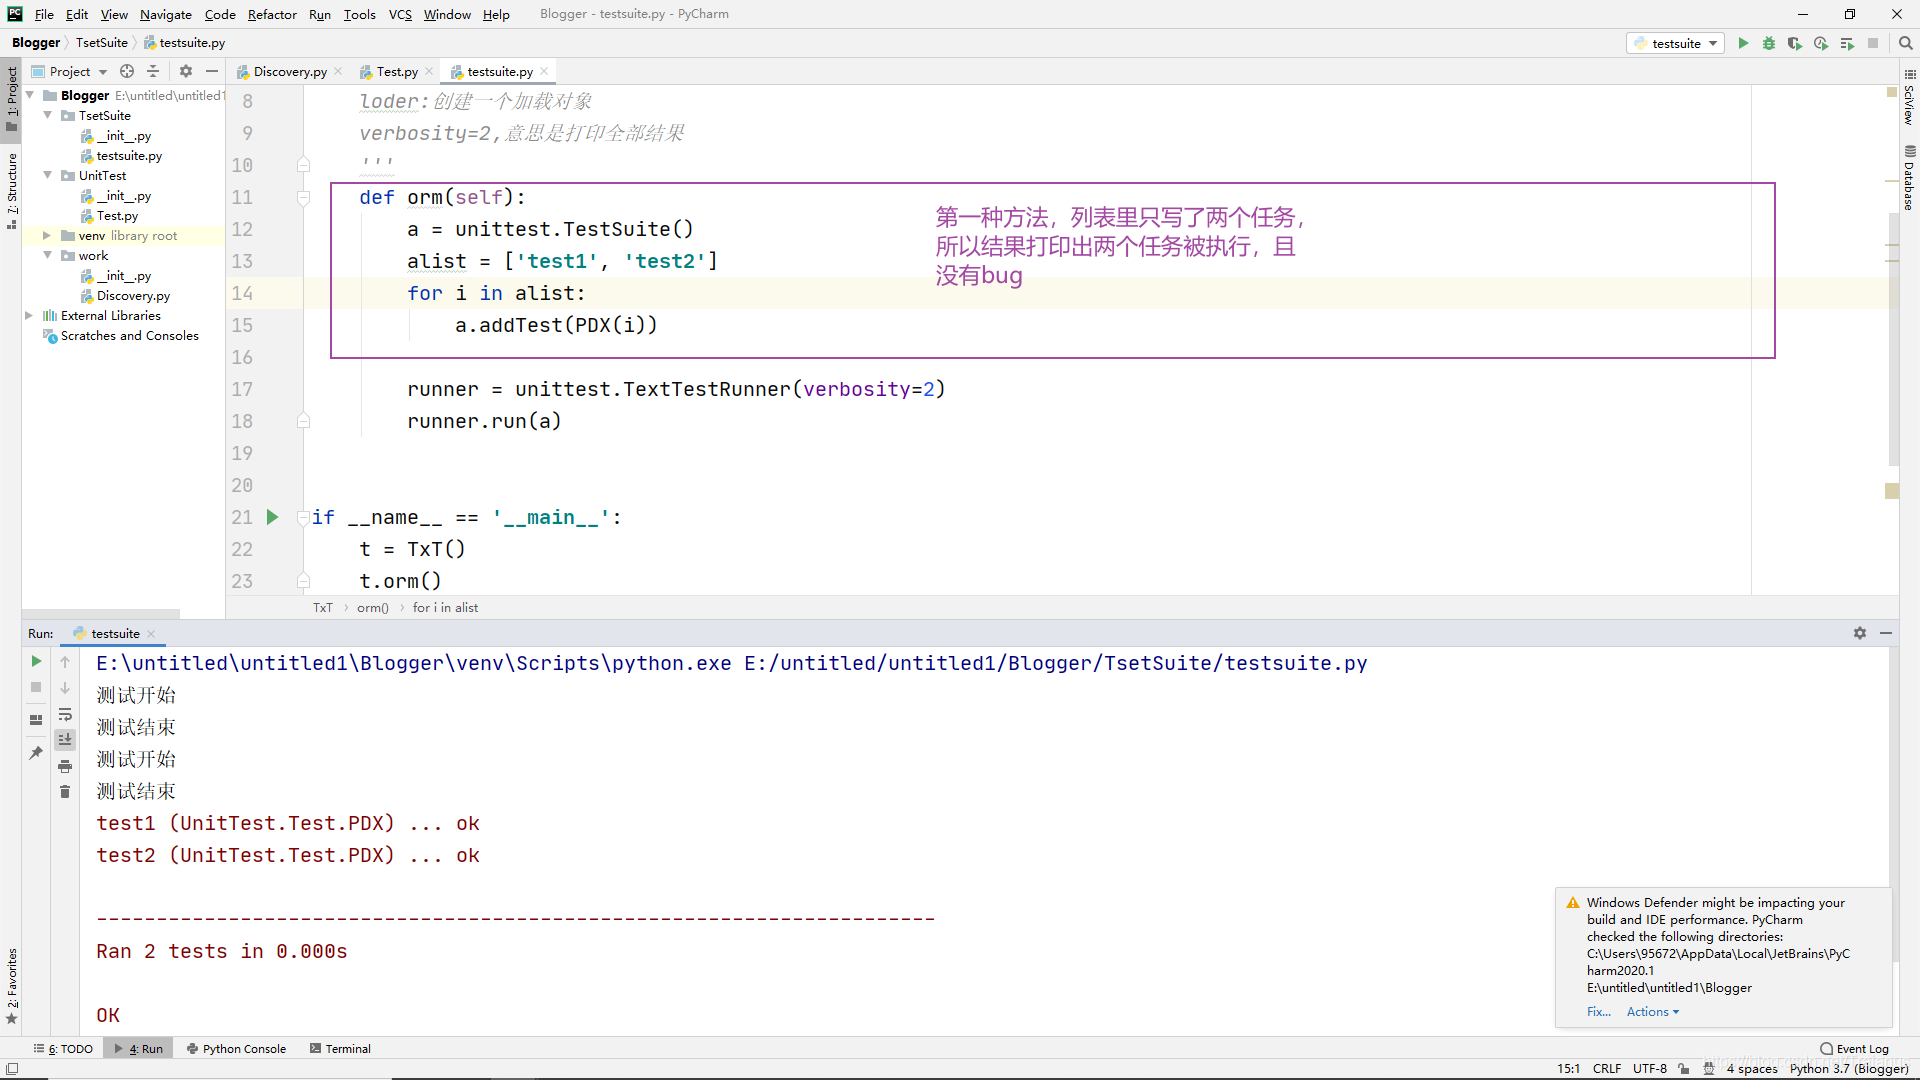Open the testsuite run configuration dropdown

coord(1676,43)
